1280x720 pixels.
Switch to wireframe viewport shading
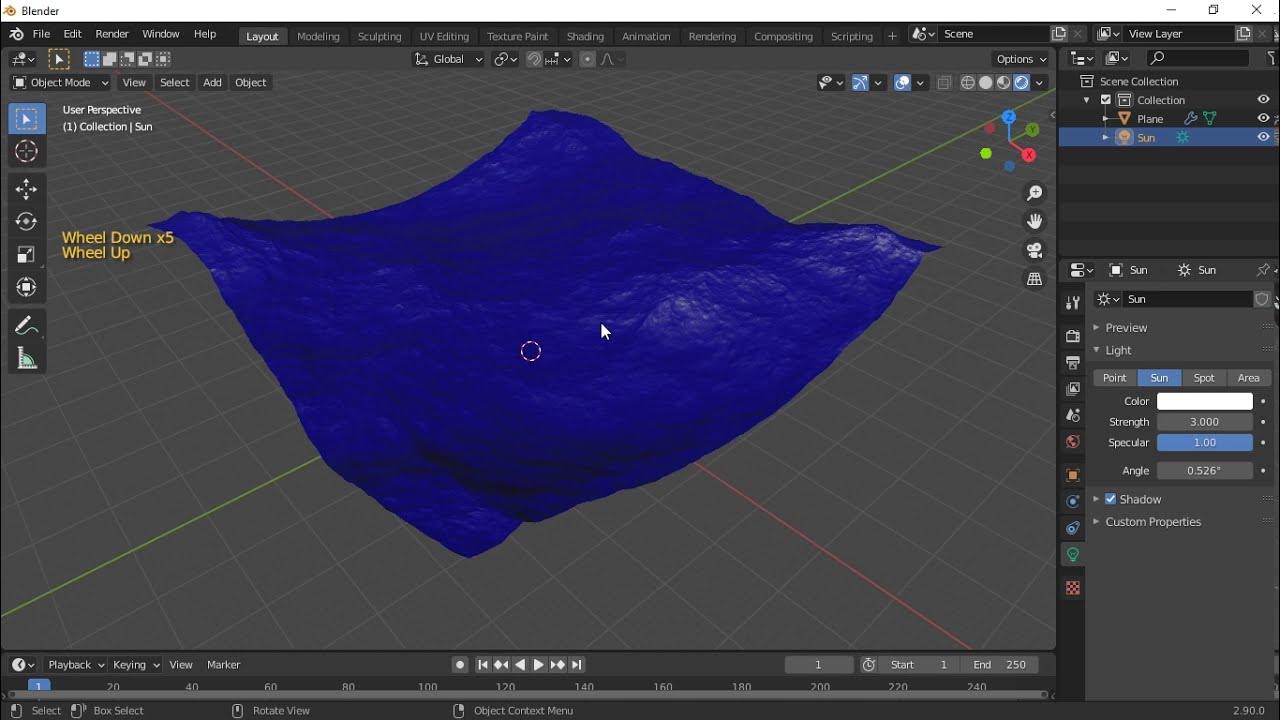coord(968,83)
